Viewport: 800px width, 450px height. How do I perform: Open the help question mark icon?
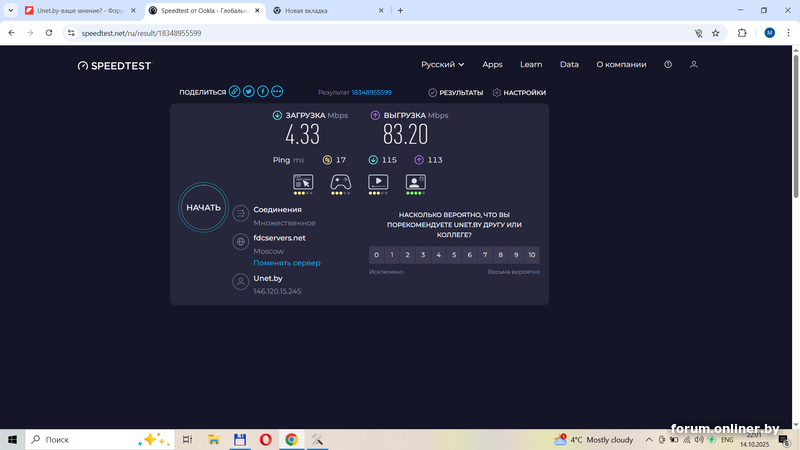point(668,64)
